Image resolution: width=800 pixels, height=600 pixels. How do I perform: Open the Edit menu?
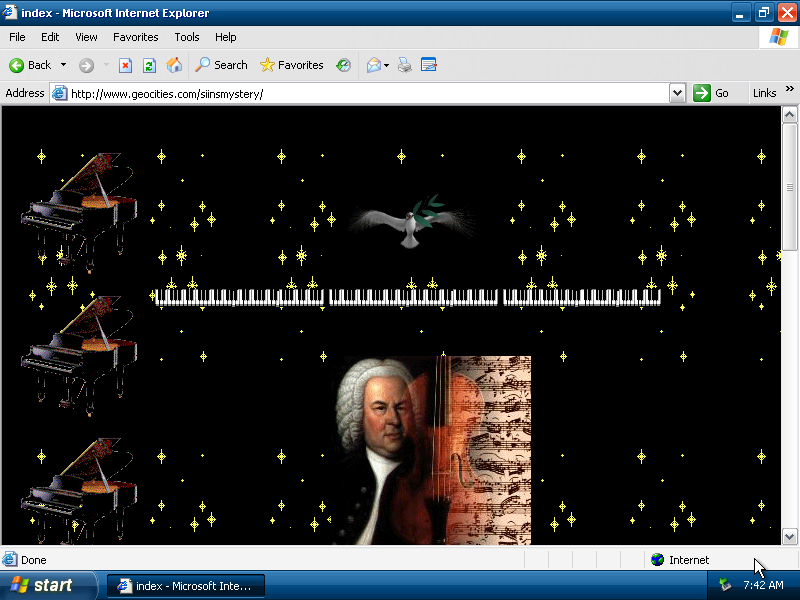[50, 37]
